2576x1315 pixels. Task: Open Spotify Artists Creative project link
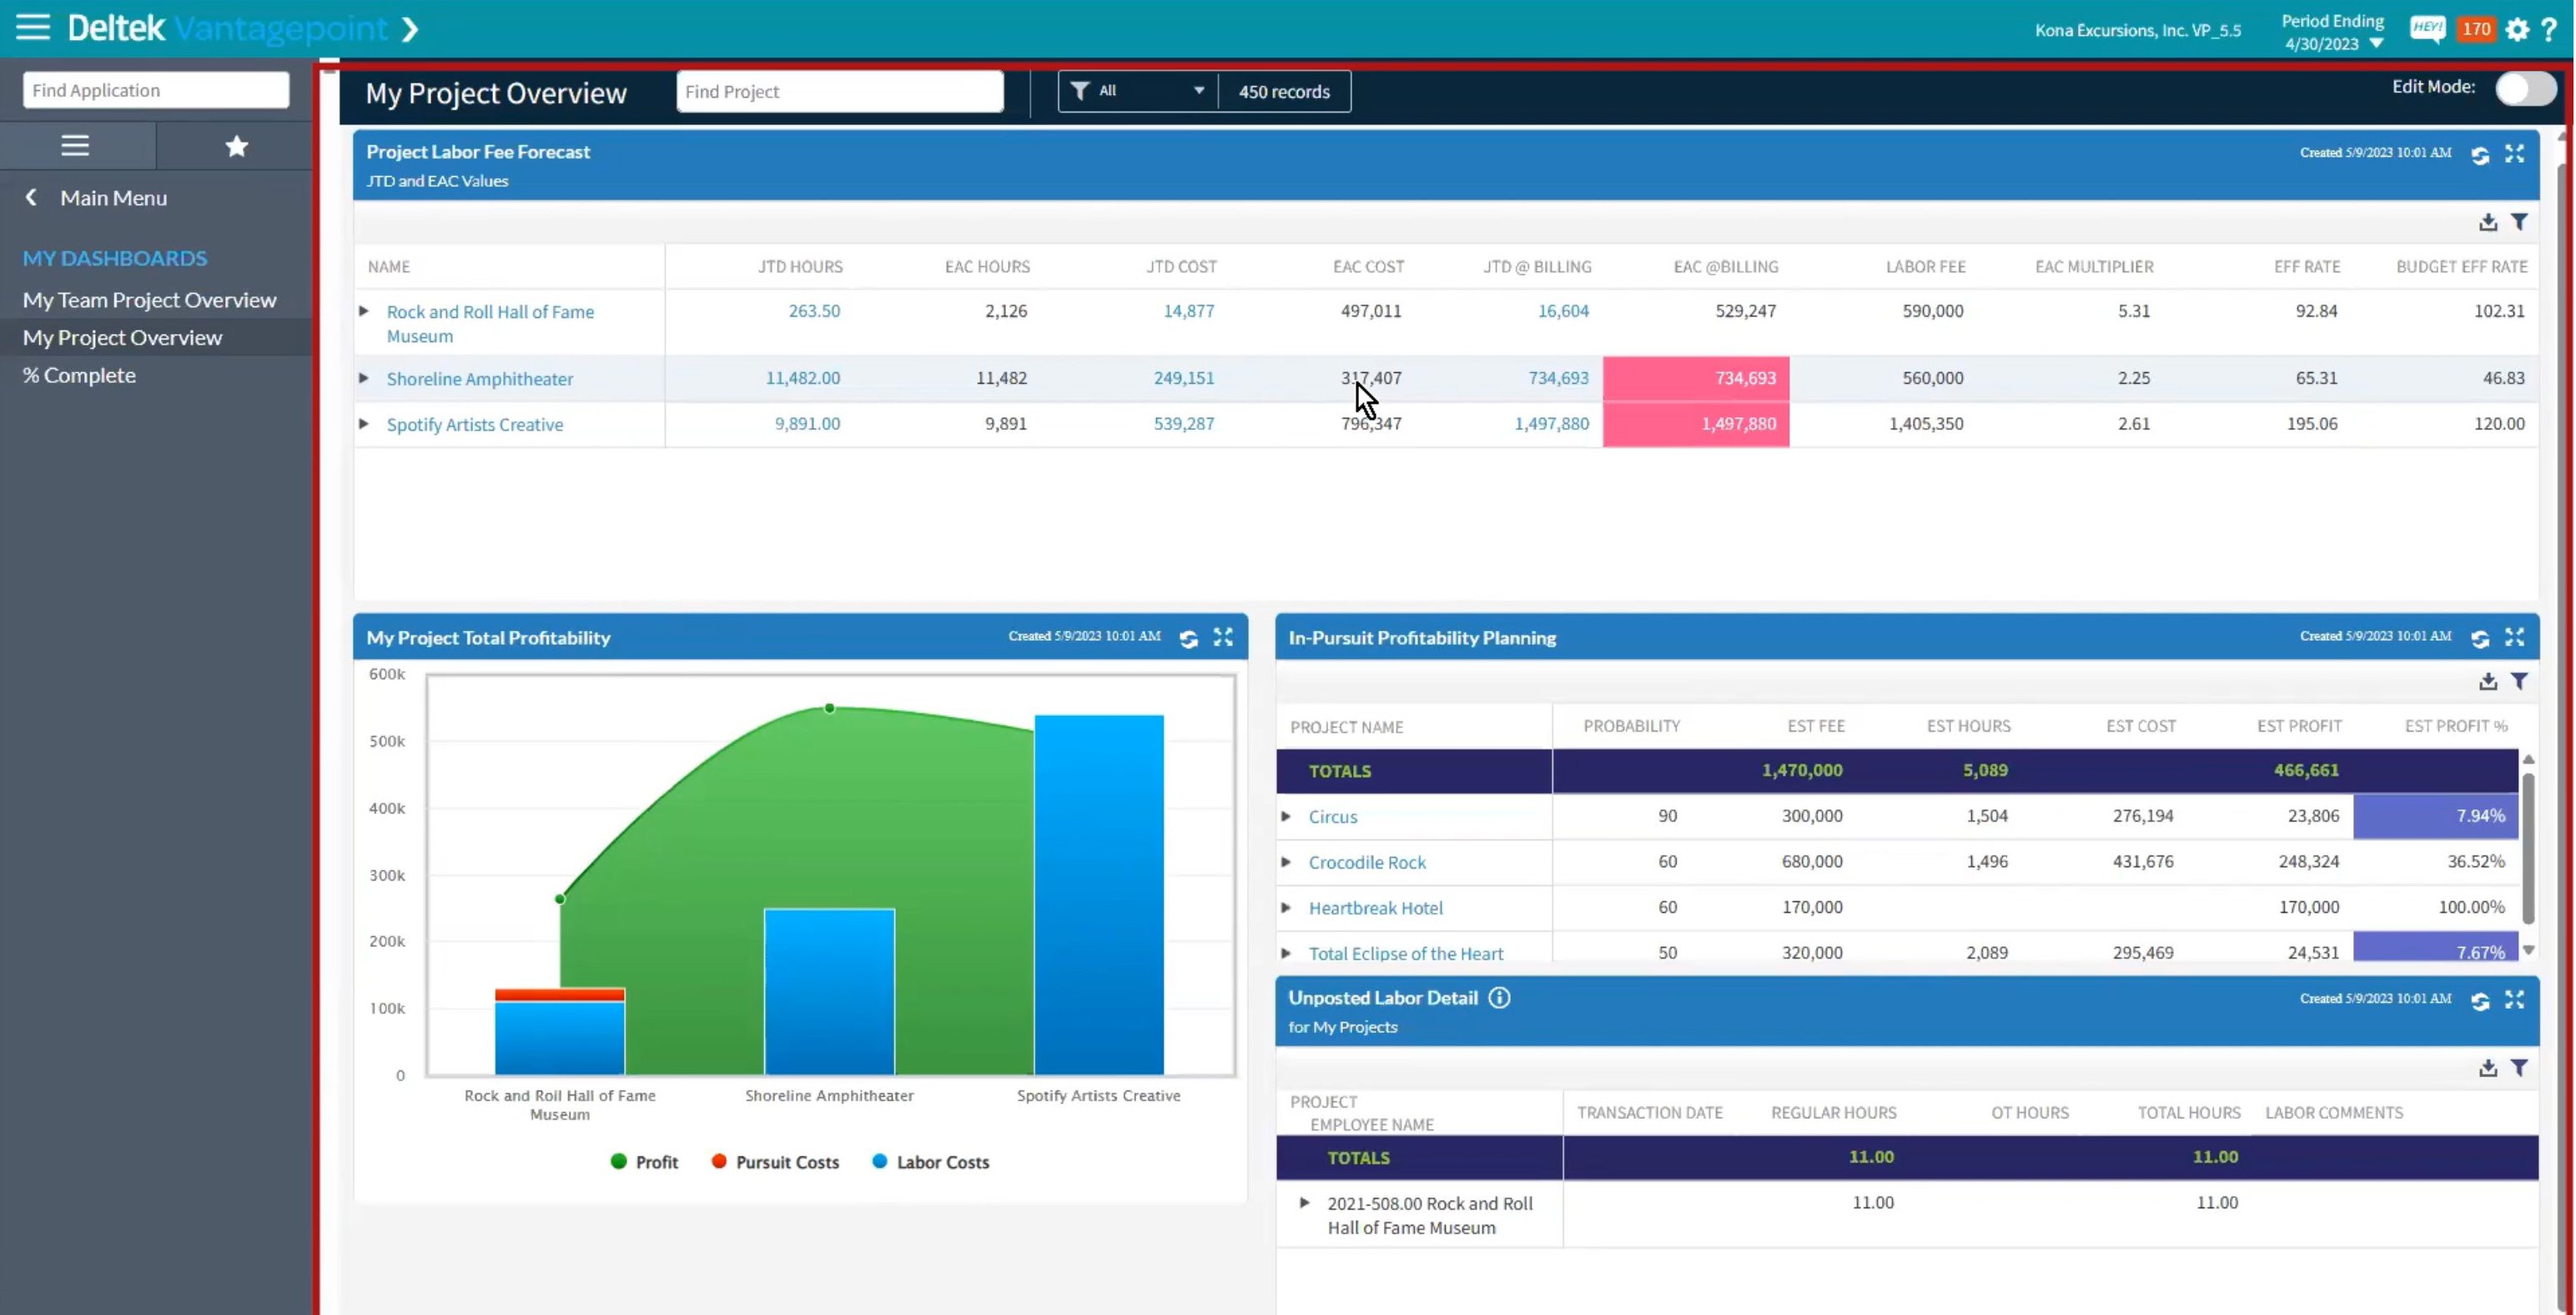tap(474, 424)
